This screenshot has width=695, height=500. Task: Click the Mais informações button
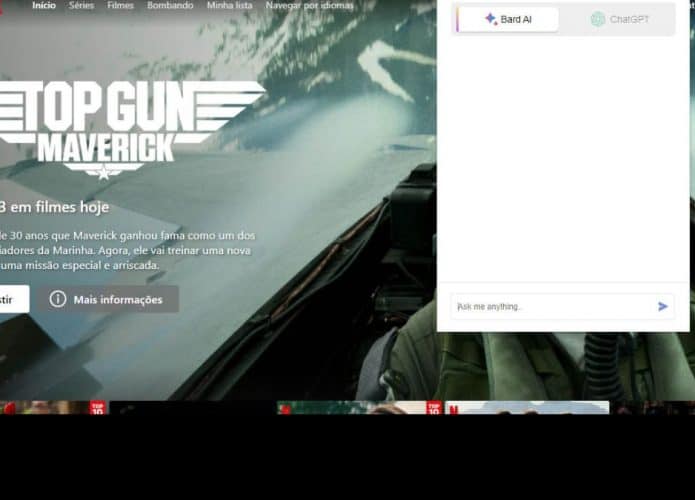pyautogui.click(x=108, y=299)
